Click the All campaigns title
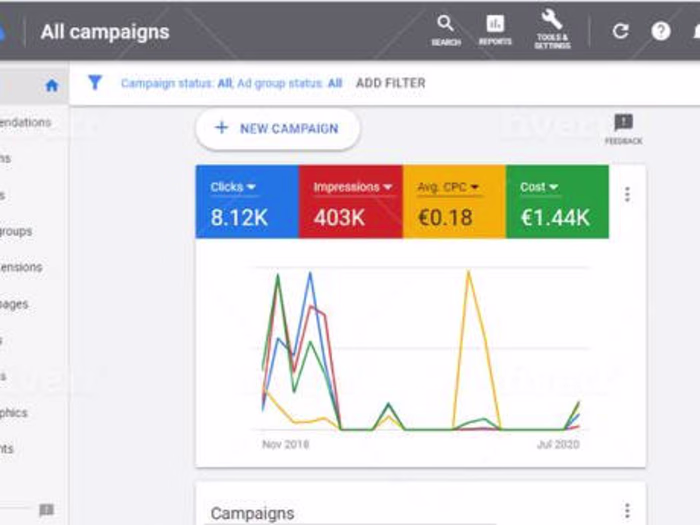This screenshot has width=700, height=525. [x=105, y=32]
